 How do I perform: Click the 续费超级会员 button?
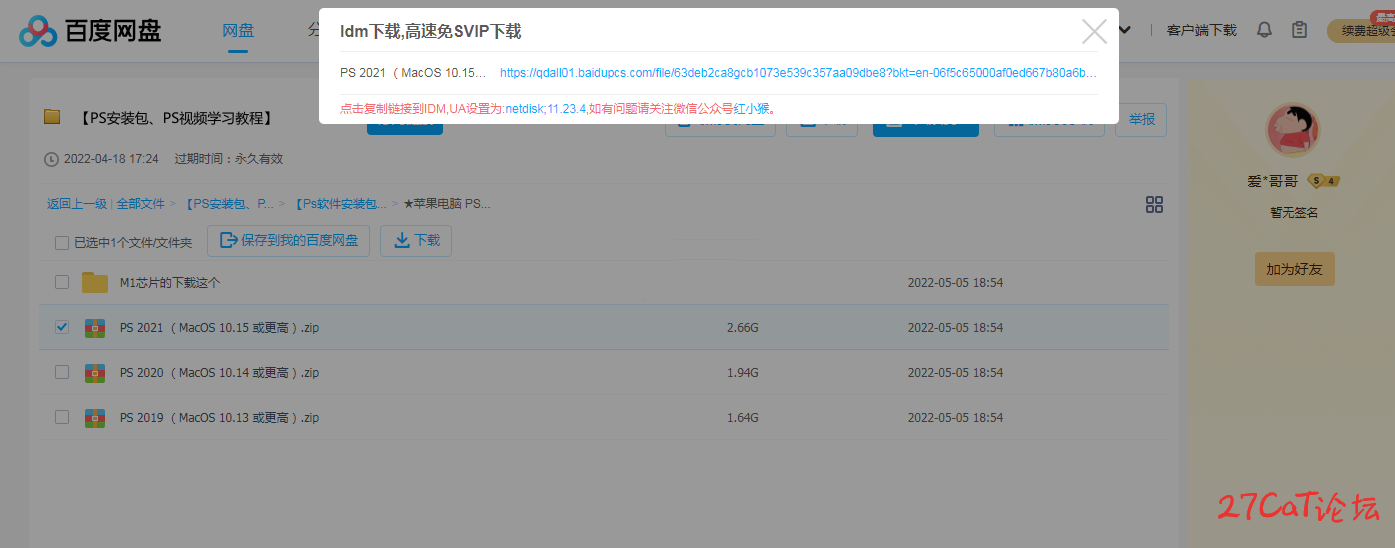click(x=1361, y=31)
